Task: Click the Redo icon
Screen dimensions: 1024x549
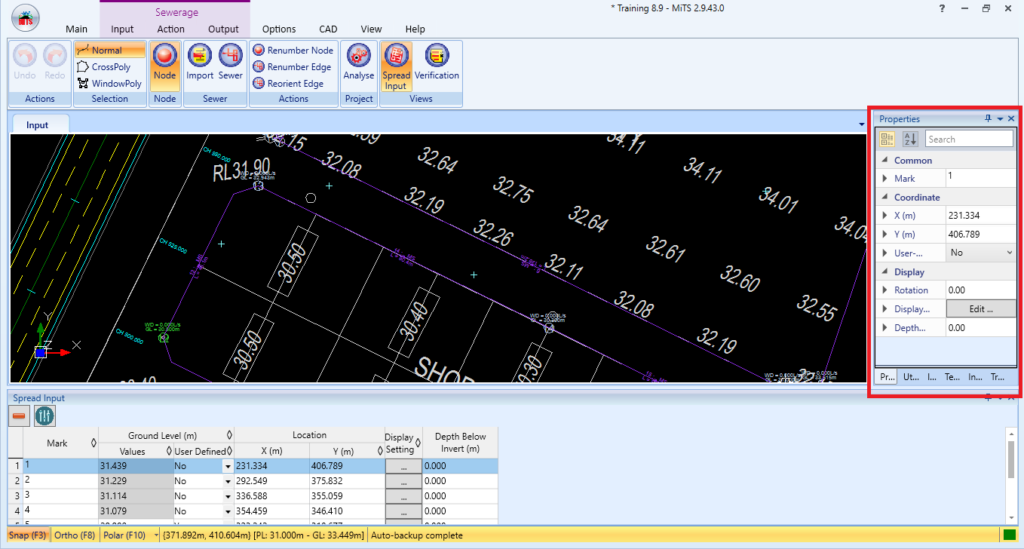Action: [x=55, y=62]
